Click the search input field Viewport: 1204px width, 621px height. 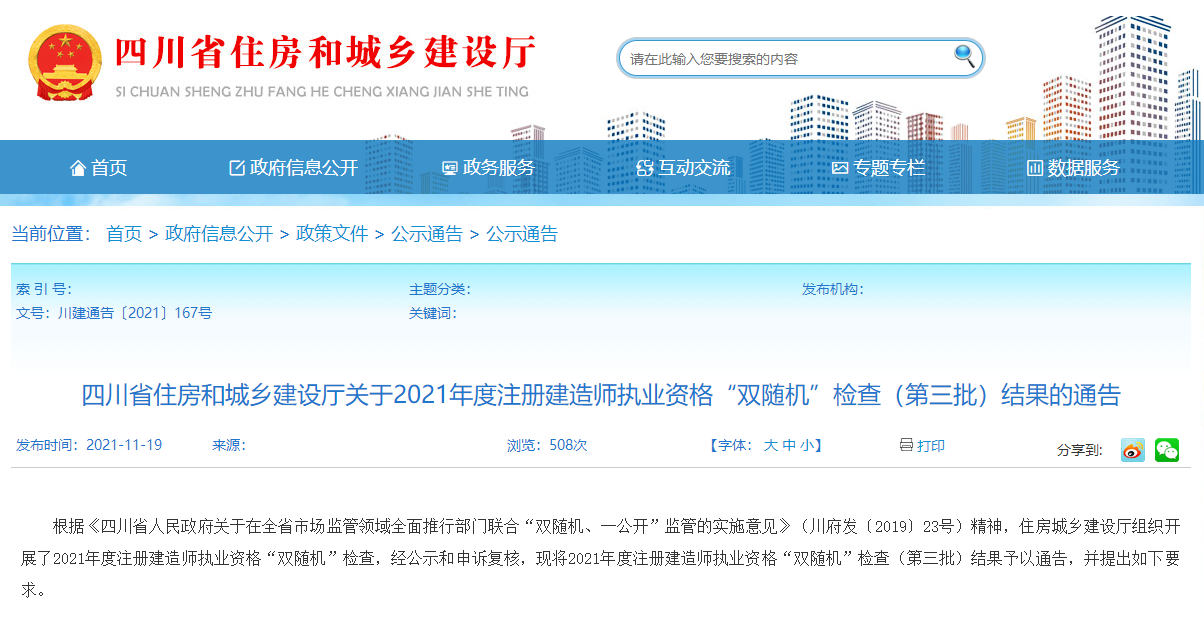point(780,57)
